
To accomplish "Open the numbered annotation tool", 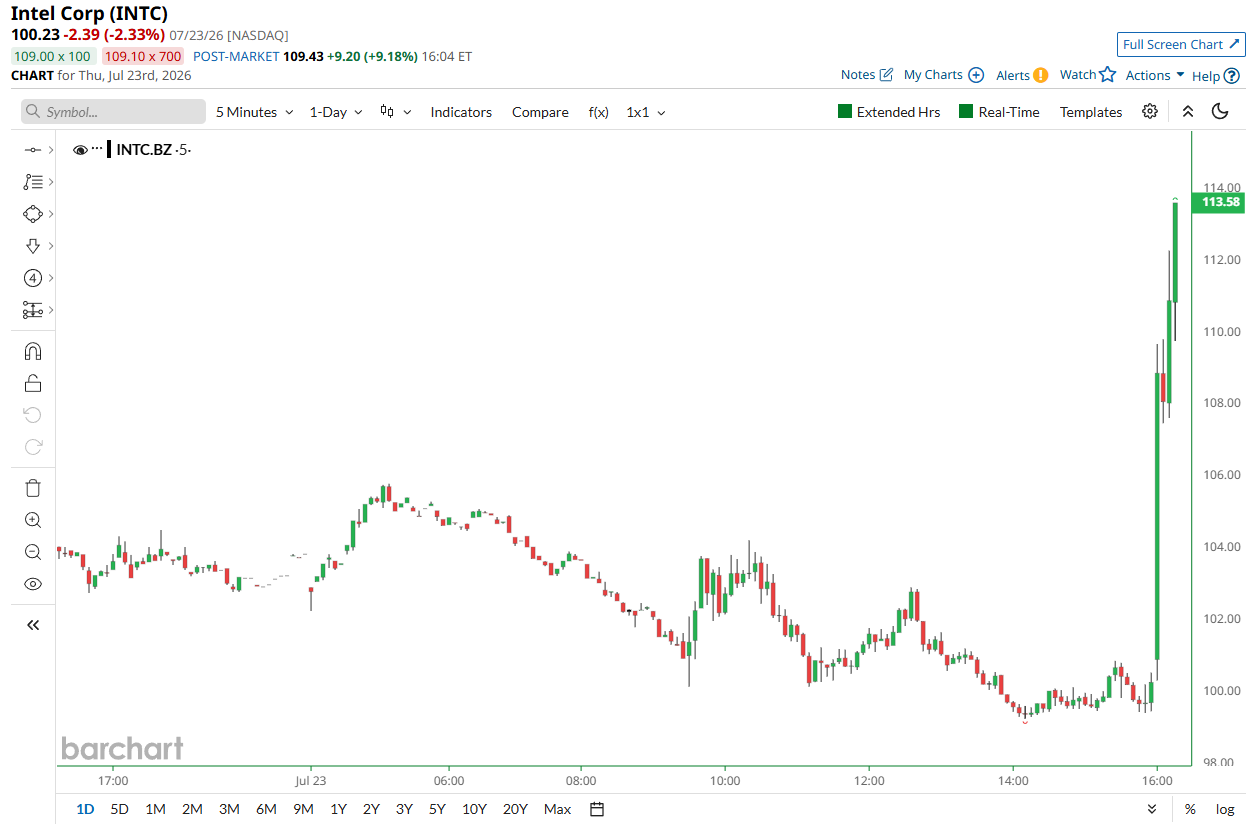I will pyautogui.click(x=32, y=278).
